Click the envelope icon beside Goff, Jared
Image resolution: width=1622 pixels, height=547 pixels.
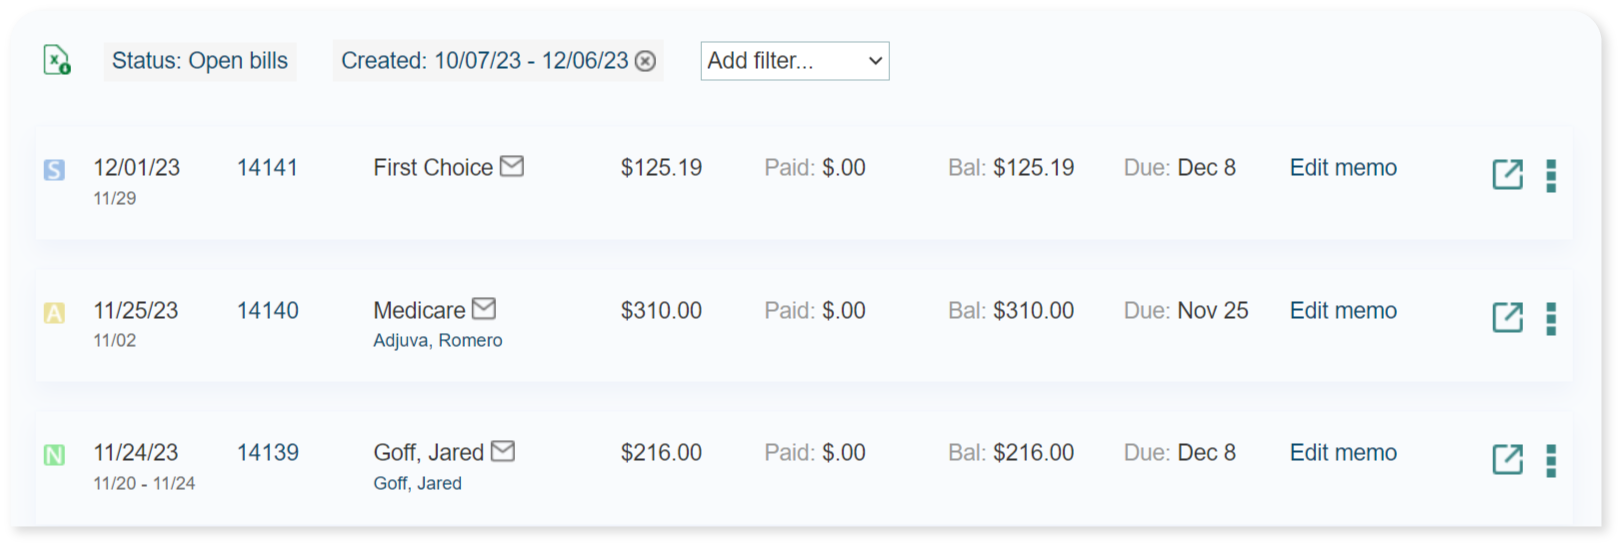pyautogui.click(x=503, y=451)
